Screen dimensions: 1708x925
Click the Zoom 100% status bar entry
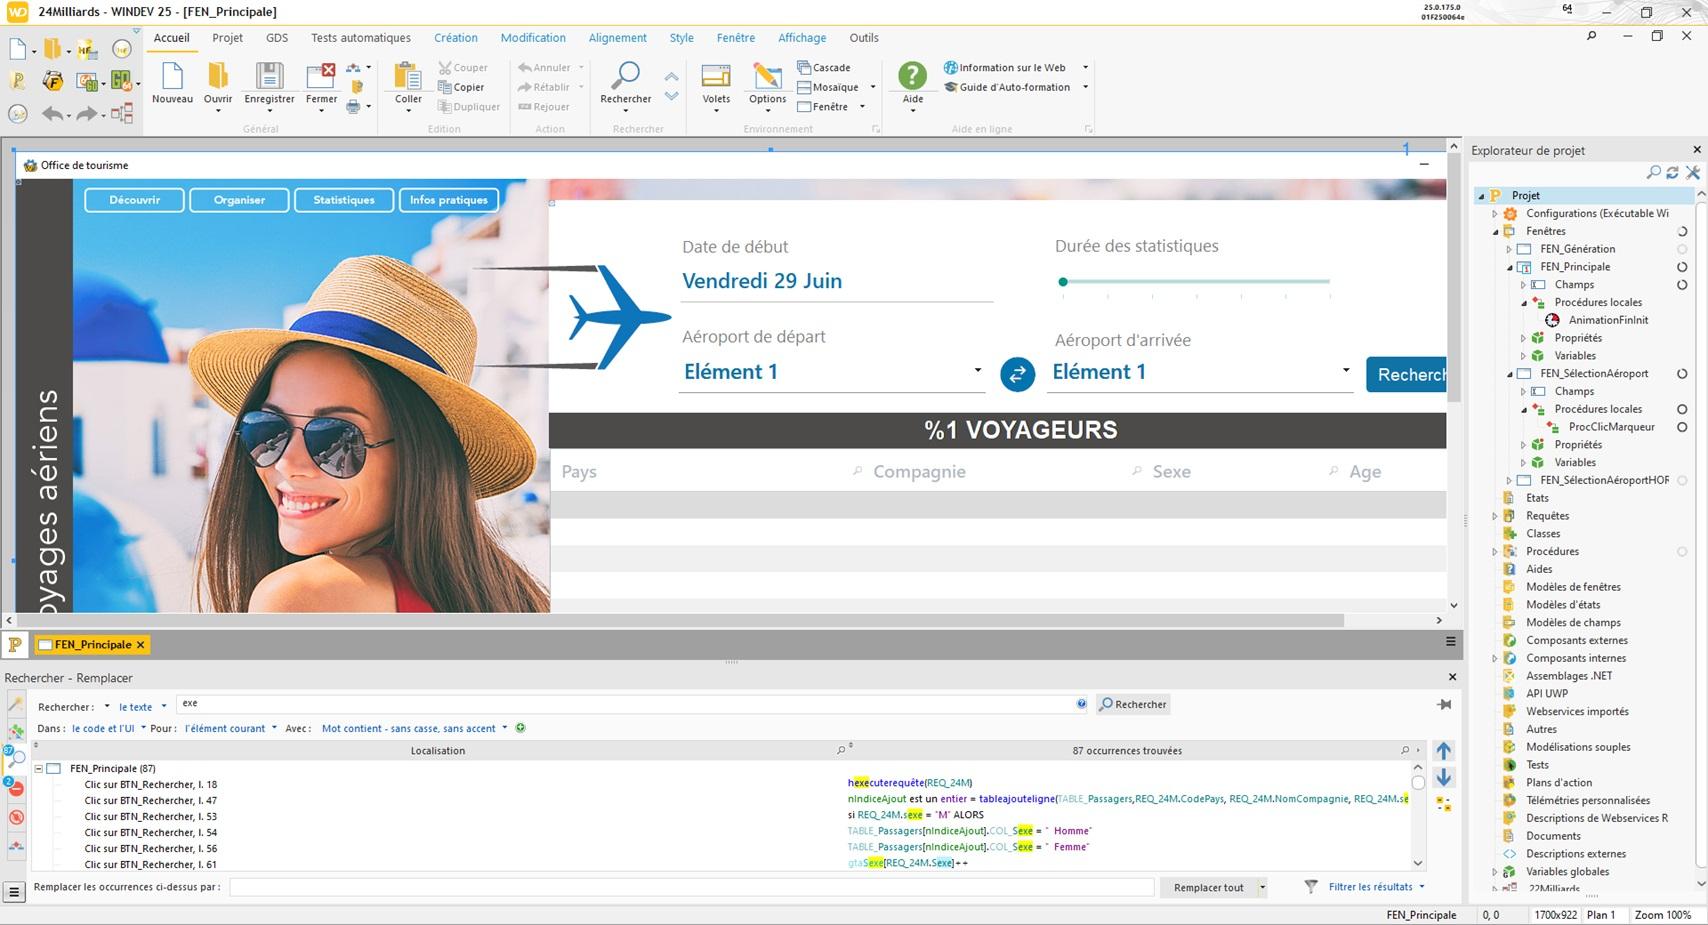point(1662,915)
